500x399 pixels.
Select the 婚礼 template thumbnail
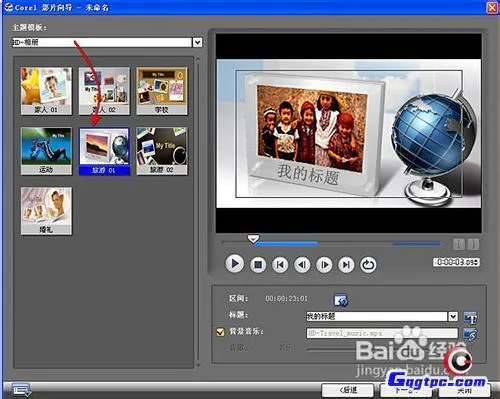pos(46,211)
